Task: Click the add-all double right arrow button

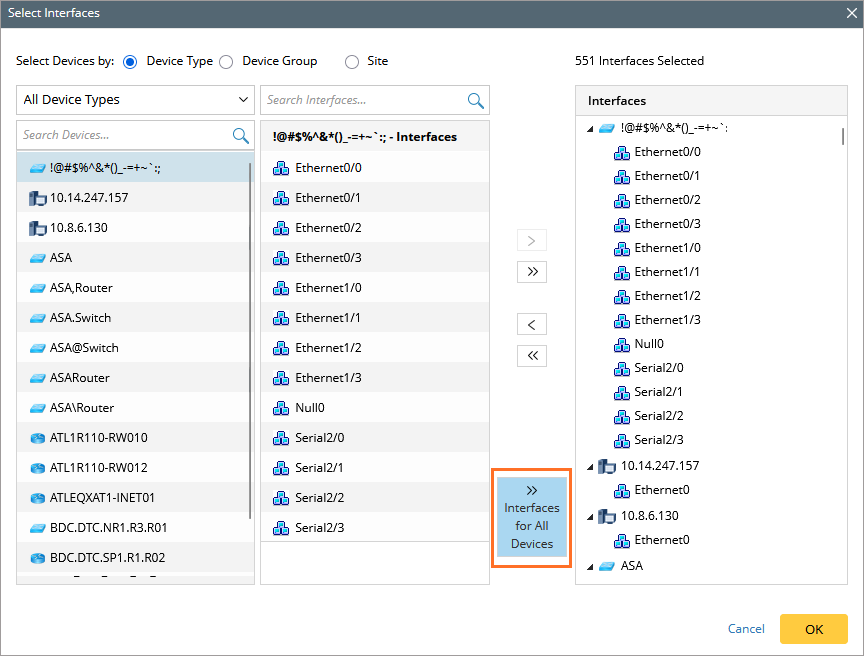Action: [x=532, y=272]
